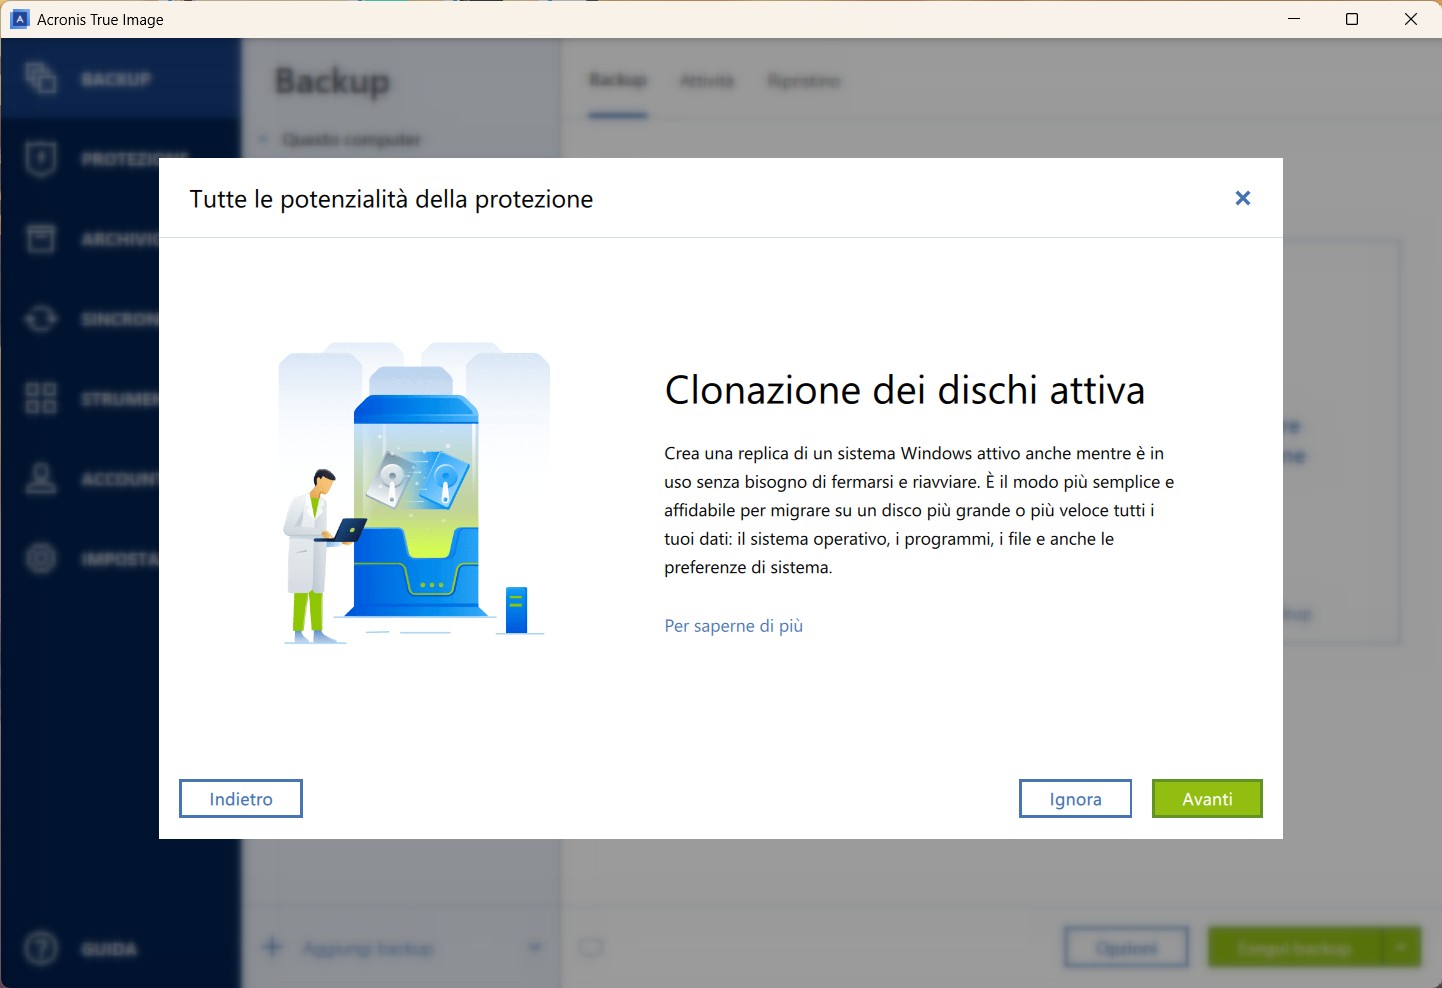Click the plus icon for Aggiungi backup

pos(272,947)
